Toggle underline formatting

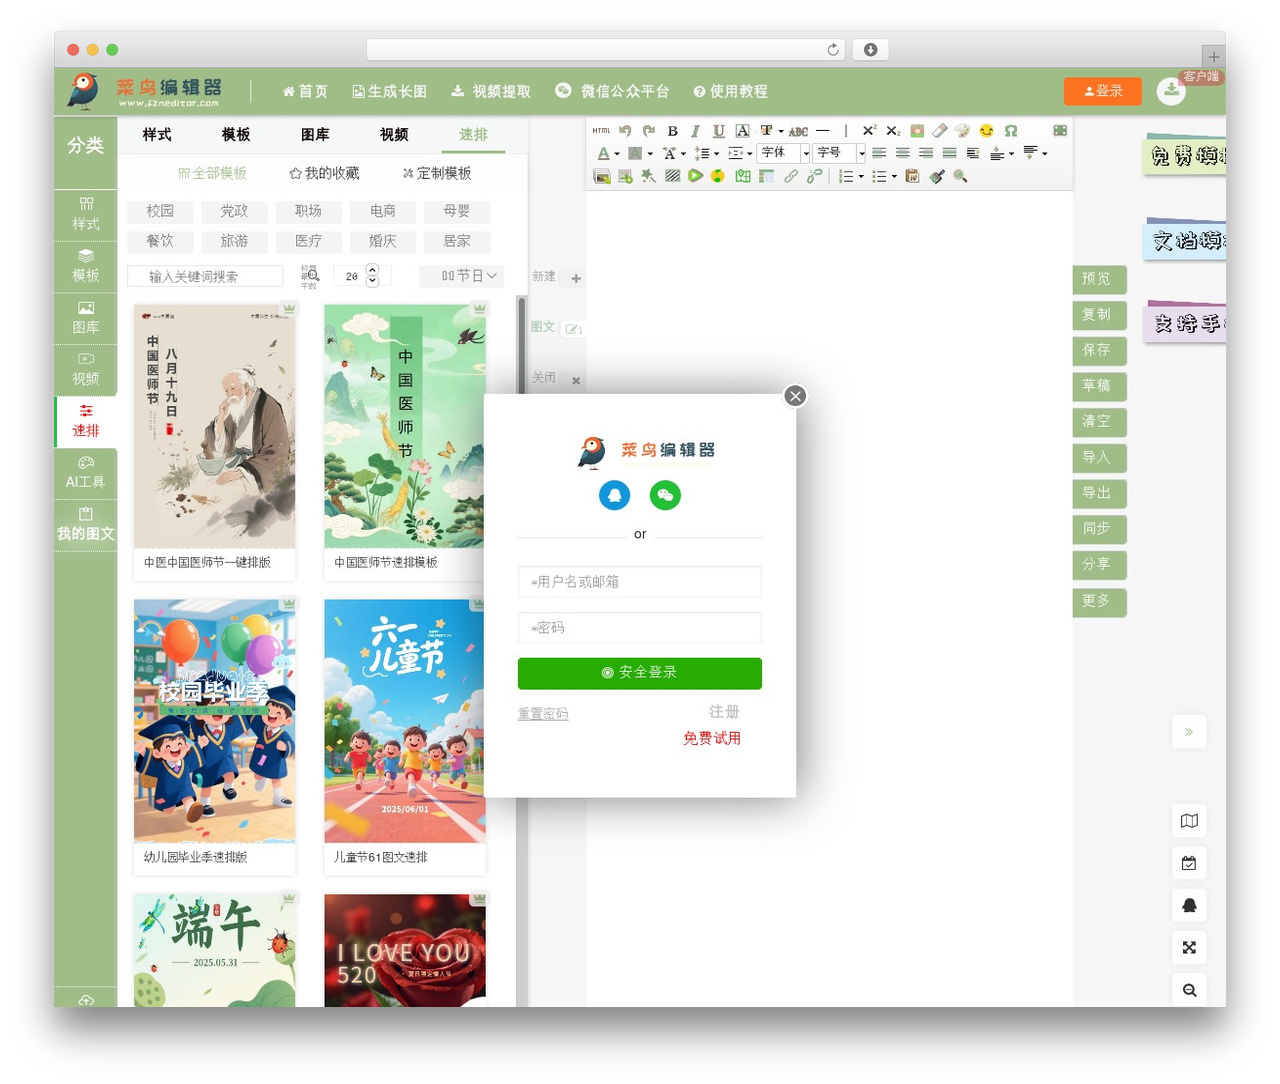tap(719, 131)
